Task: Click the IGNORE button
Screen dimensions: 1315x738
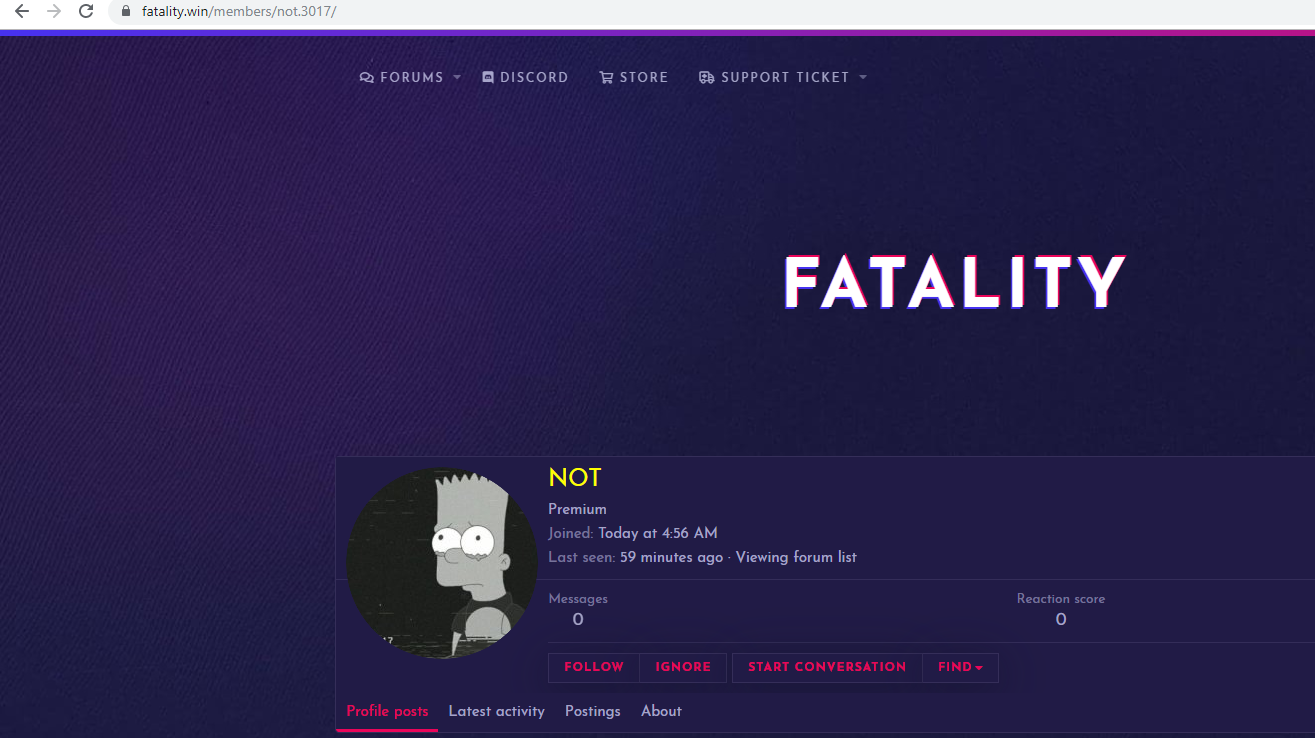Action: (683, 667)
